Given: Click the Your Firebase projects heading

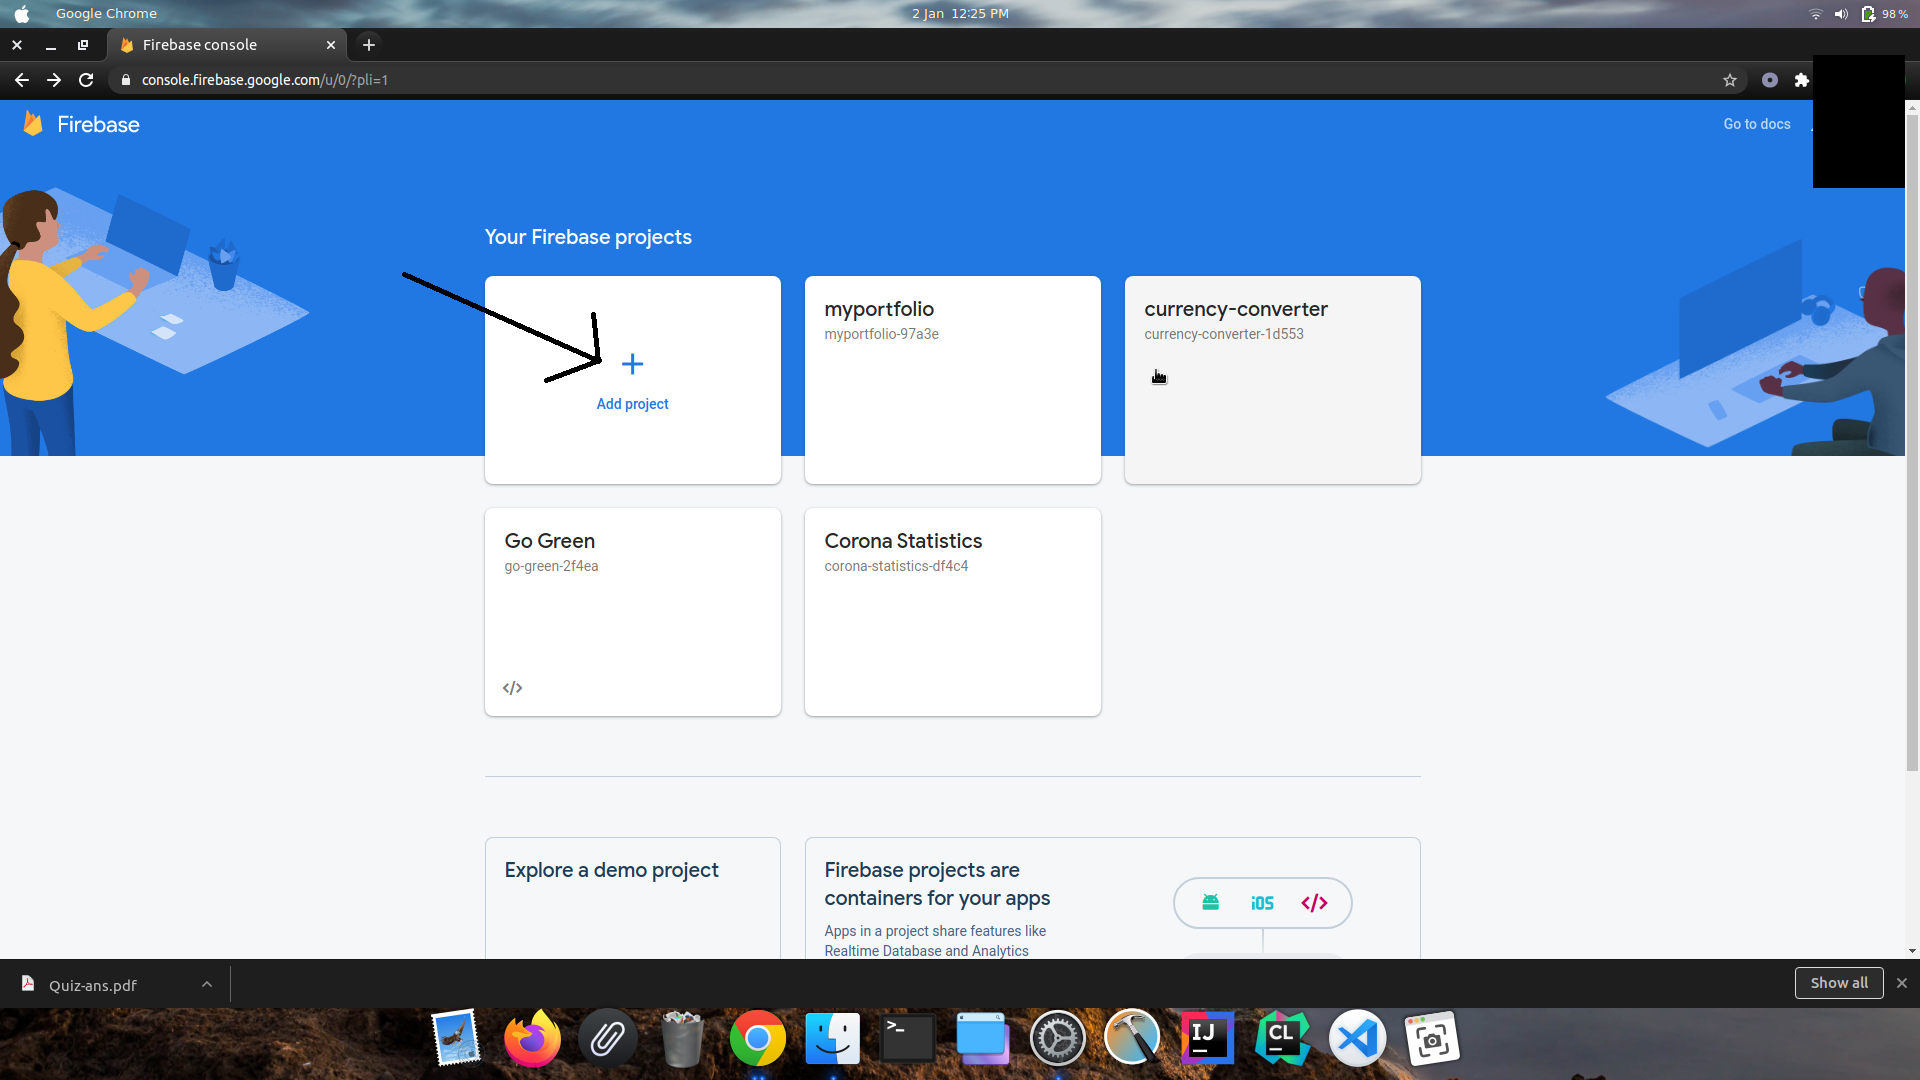Looking at the screenshot, I should click(588, 237).
